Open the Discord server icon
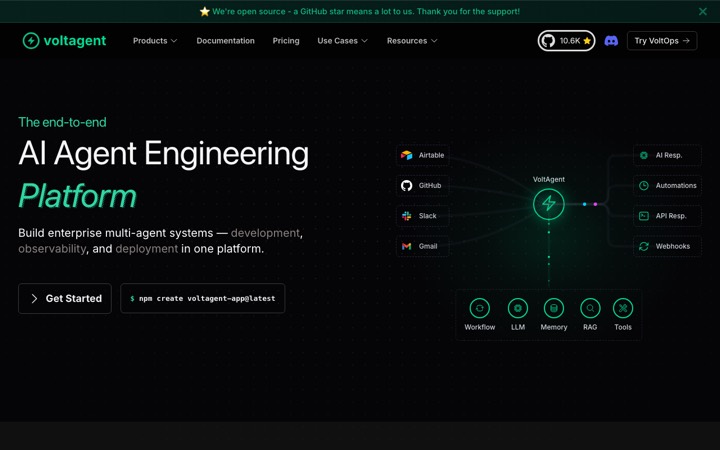 point(611,41)
